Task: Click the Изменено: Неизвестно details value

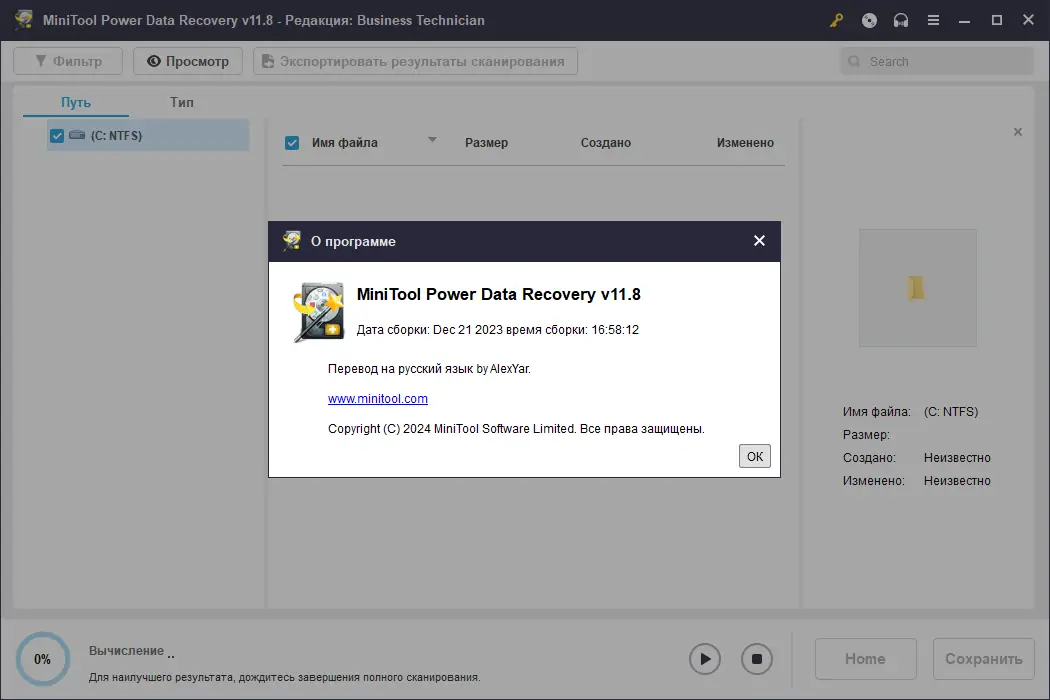Action: point(957,480)
